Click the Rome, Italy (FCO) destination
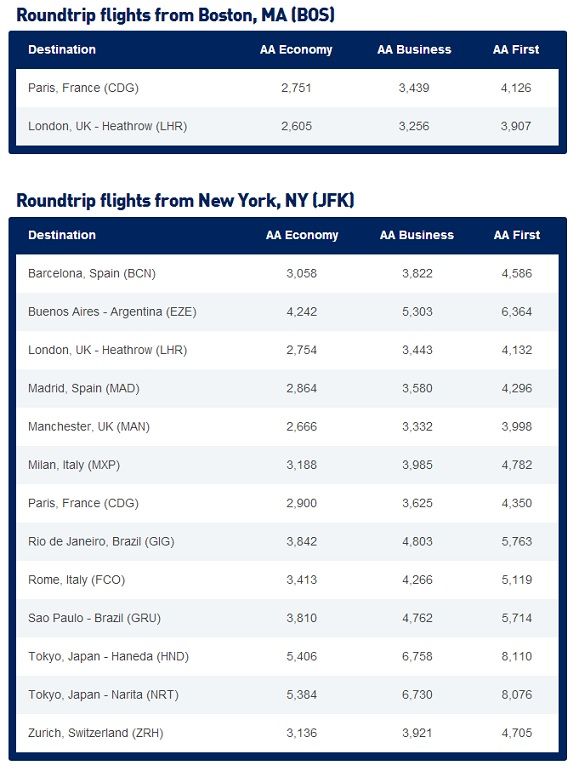The width and height of the screenshot is (579, 777). [x=76, y=580]
